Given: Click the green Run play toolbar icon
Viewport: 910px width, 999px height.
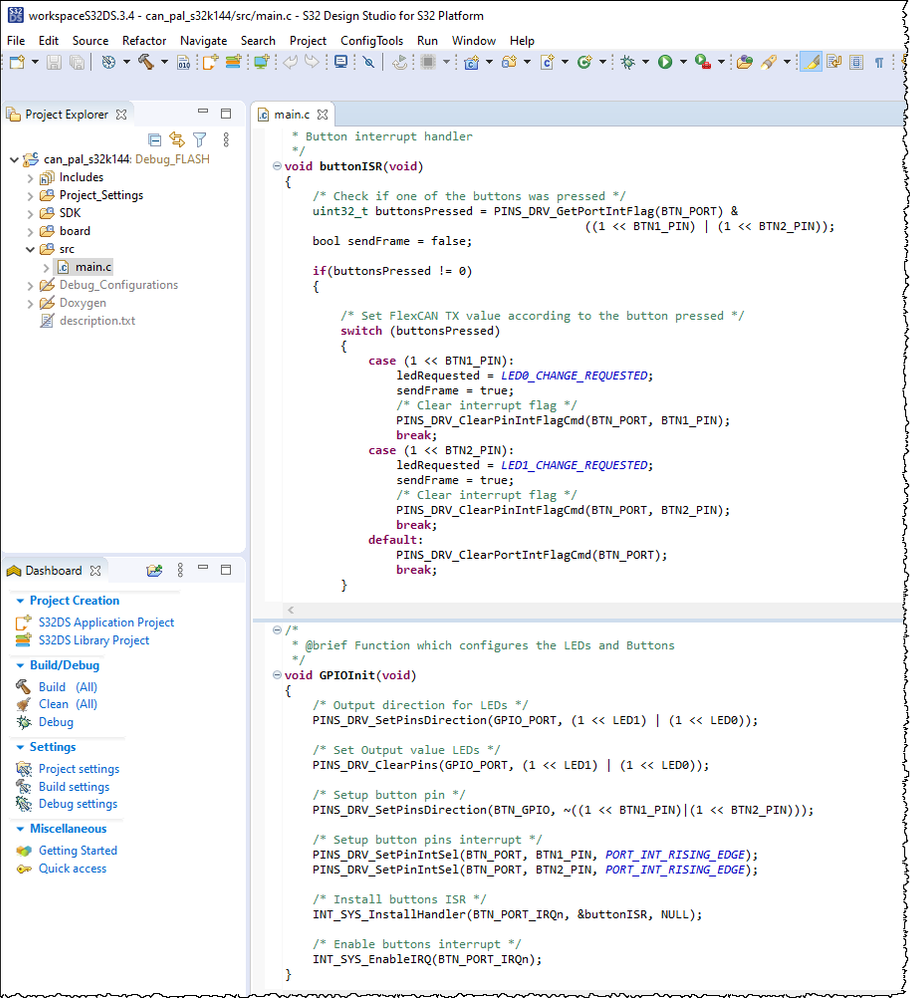Looking at the screenshot, I should (665, 62).
